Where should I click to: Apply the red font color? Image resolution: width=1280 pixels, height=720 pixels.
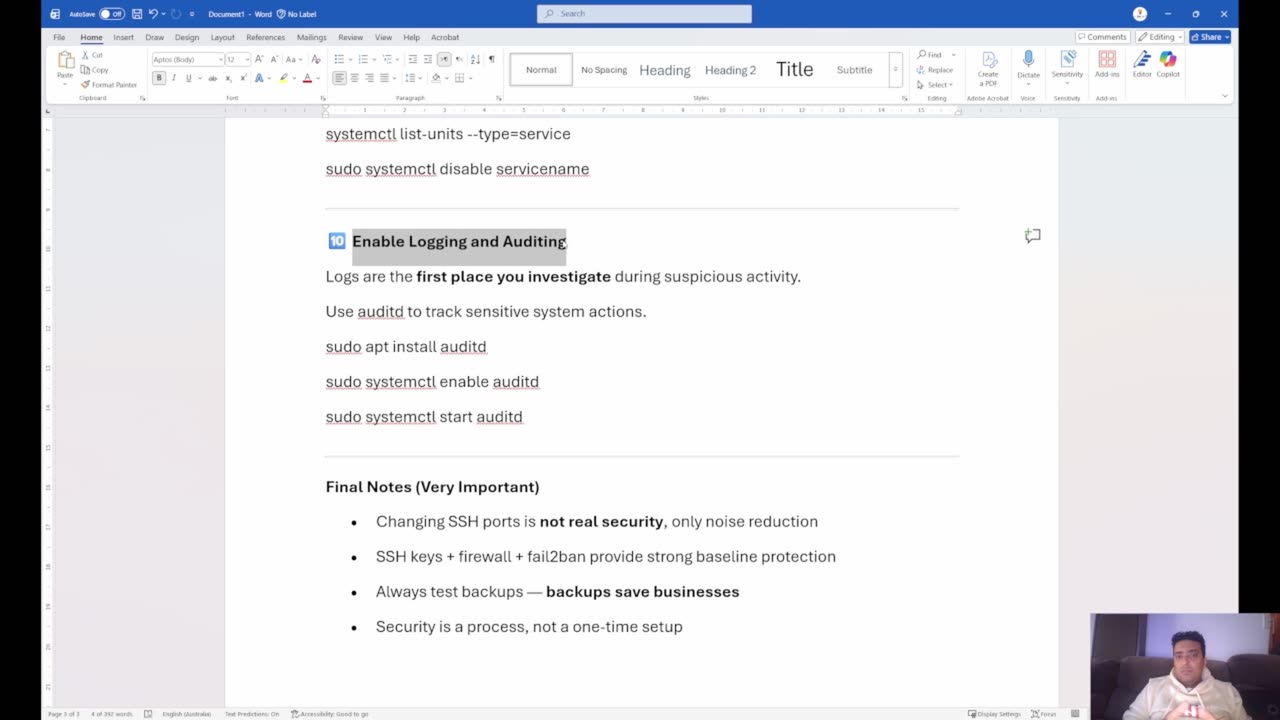pos(307,78)
